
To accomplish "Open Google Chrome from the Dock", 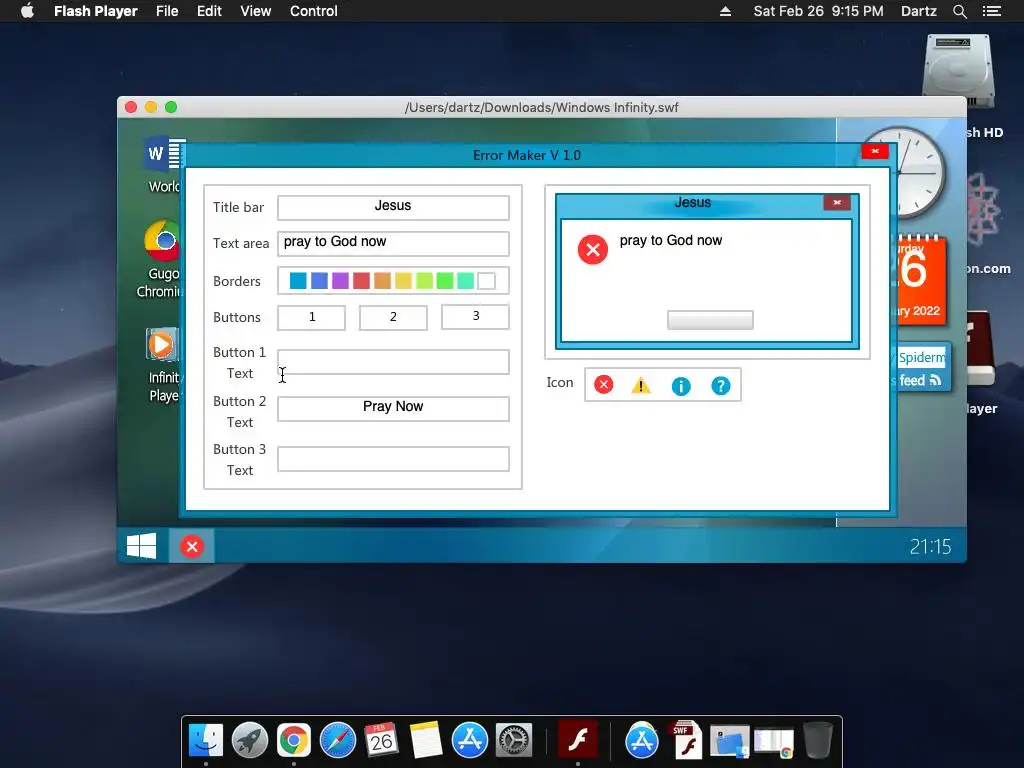I will pyautogui.click(x=293, y=741).
